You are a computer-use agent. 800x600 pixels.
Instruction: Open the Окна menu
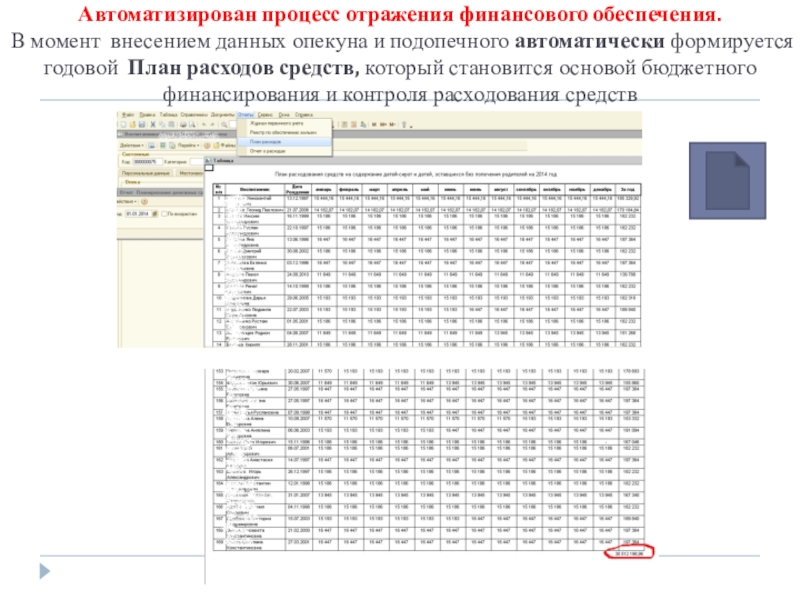[284, 115]
